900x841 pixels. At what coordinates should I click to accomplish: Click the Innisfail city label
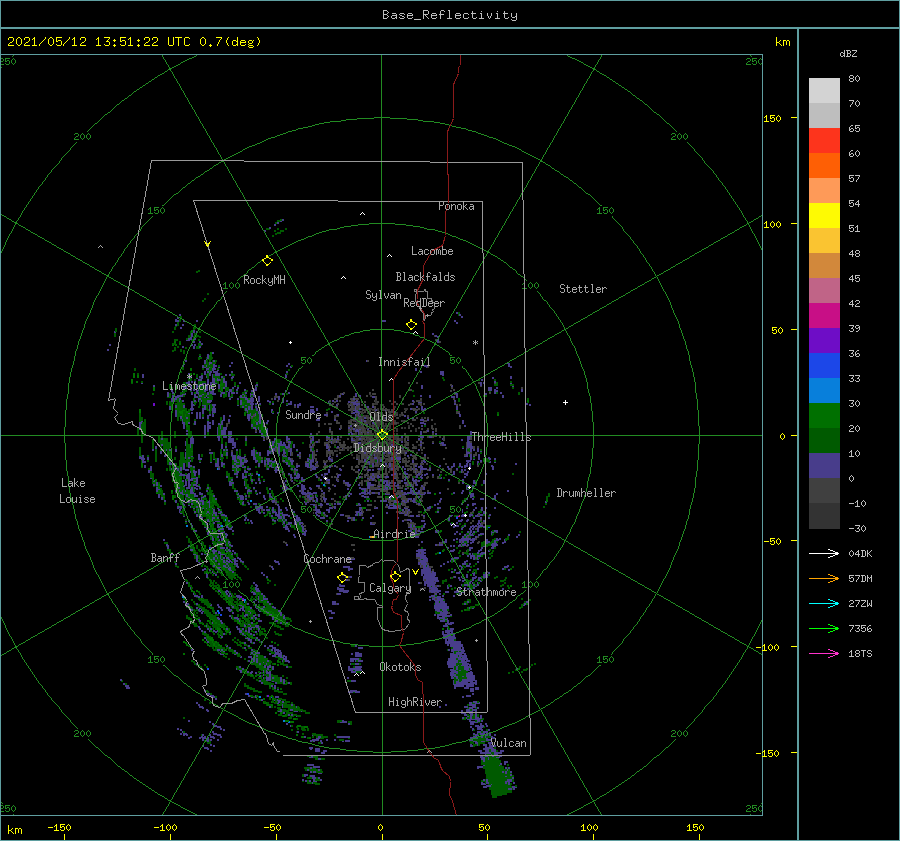coord(404,362)
